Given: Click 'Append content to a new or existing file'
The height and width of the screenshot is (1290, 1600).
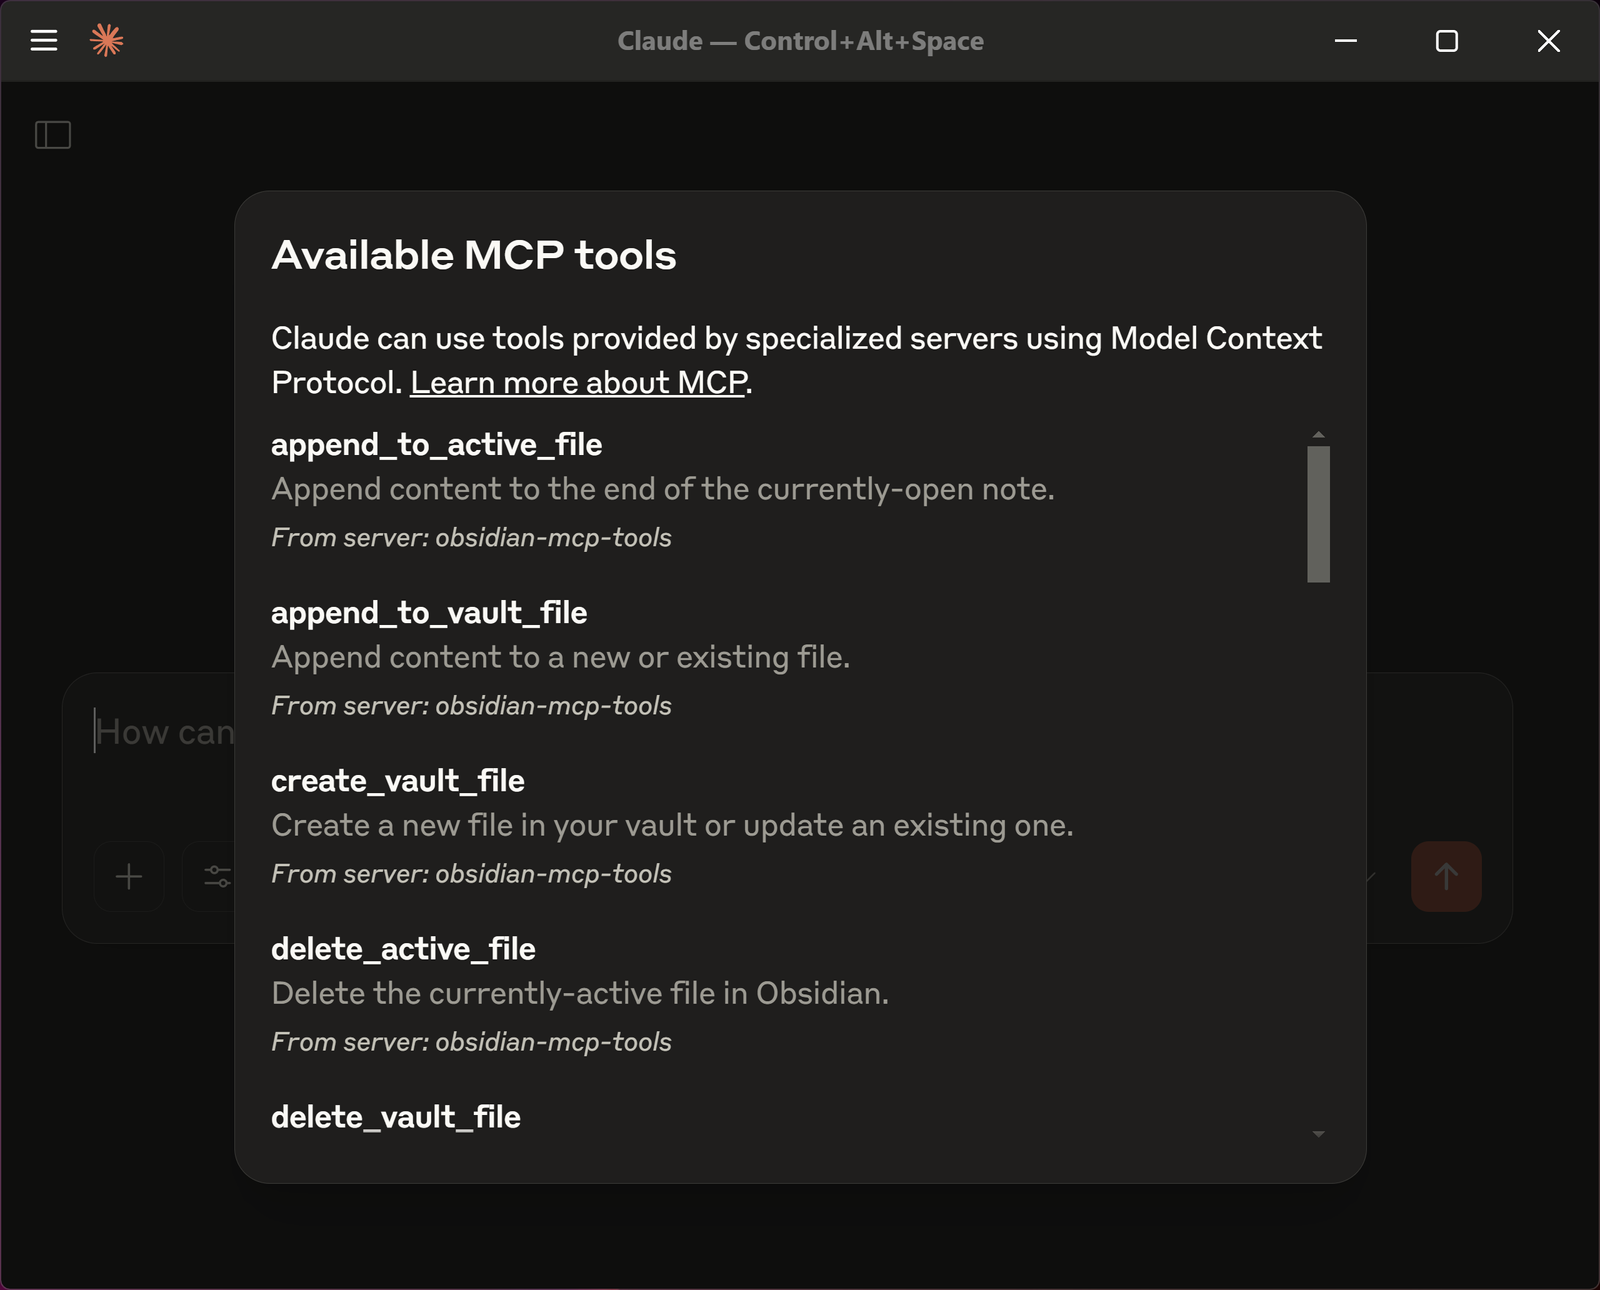Looking at the screenshot, I should [x=561, y=657].
